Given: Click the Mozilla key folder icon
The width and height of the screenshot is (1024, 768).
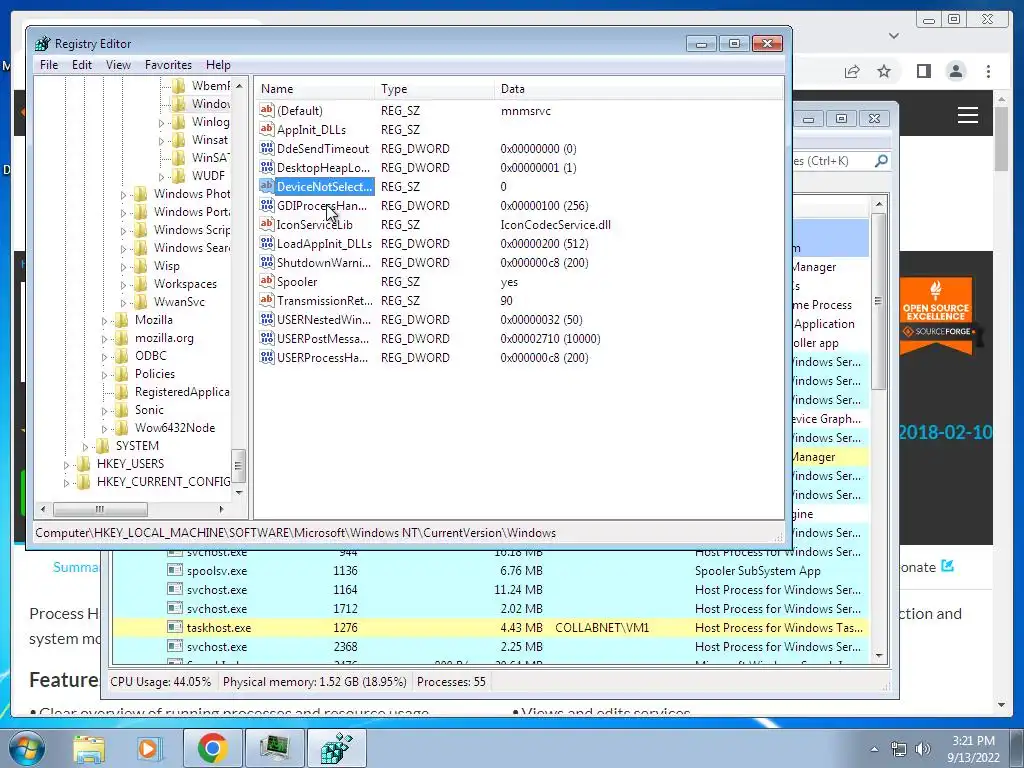Looking at the screenshot, I should (x=121, y=319).
